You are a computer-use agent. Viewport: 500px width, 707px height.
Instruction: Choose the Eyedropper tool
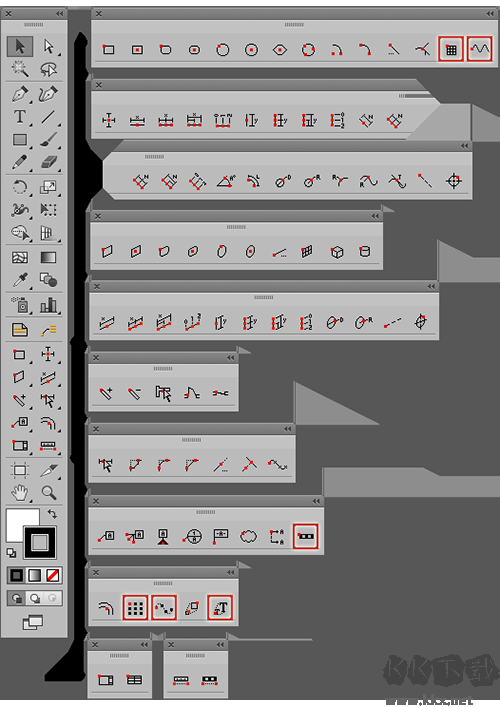[x=20, y=280]
